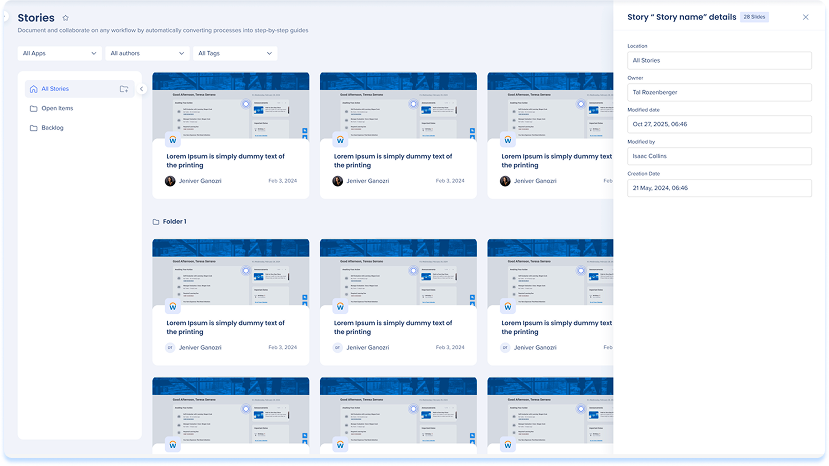Click the Owner field with Tal Rozenberger

[719, 93]
